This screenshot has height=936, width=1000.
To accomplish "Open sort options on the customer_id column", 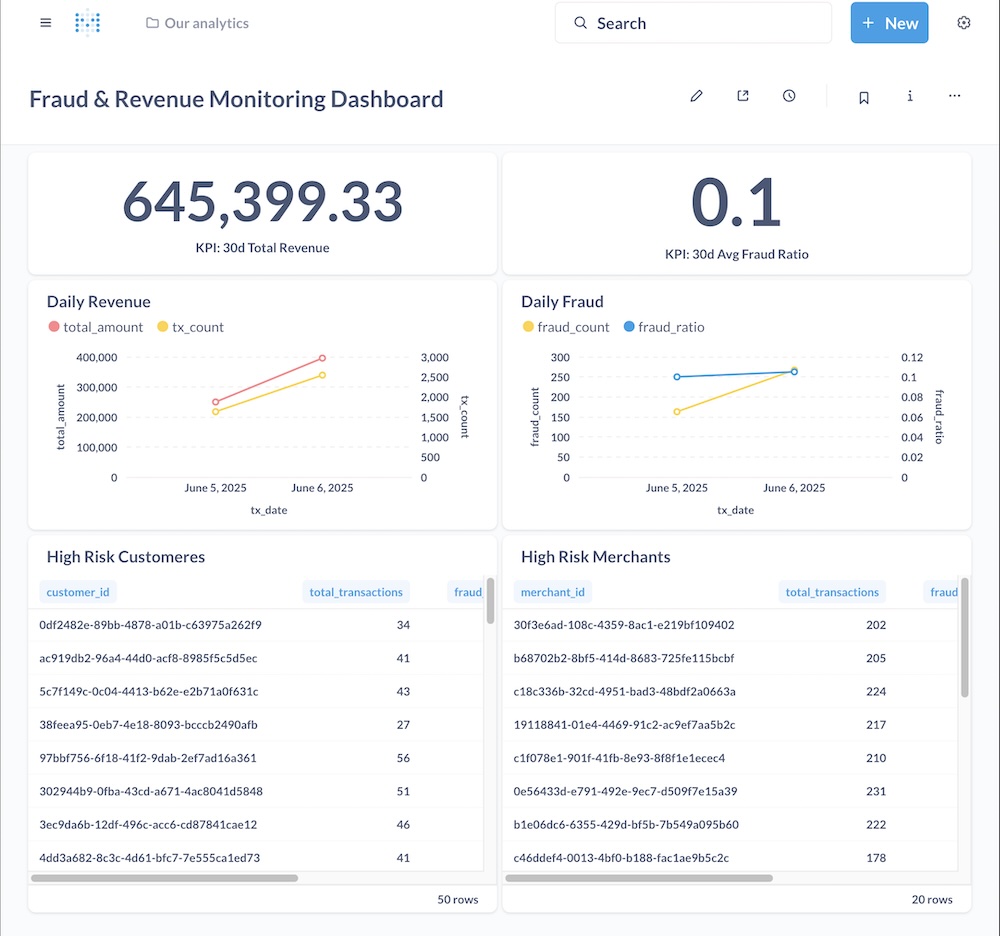I will coord(78,591).
